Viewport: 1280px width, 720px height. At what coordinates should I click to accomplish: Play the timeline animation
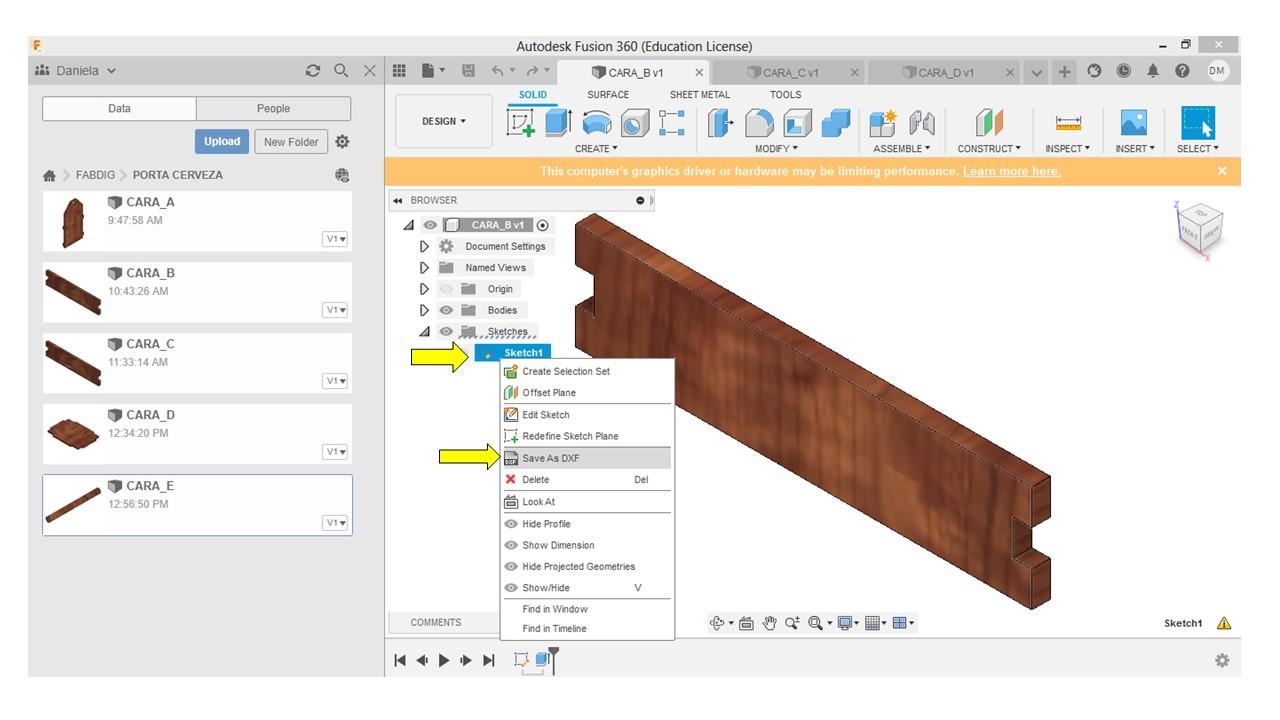(444, 660)
